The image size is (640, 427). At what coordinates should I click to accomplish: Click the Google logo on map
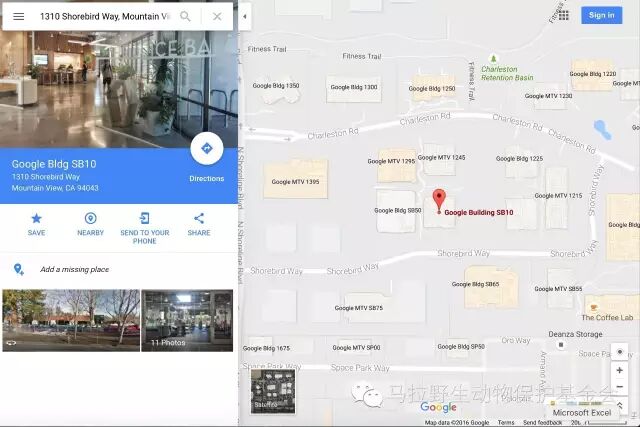(438, 407)
